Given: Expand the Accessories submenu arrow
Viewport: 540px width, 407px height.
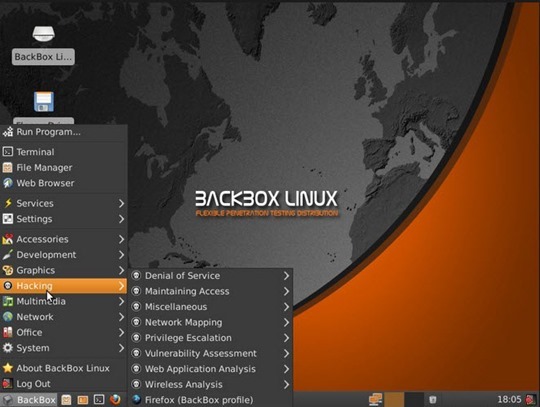Looking at the screenshot, I should tap(121, 239).
